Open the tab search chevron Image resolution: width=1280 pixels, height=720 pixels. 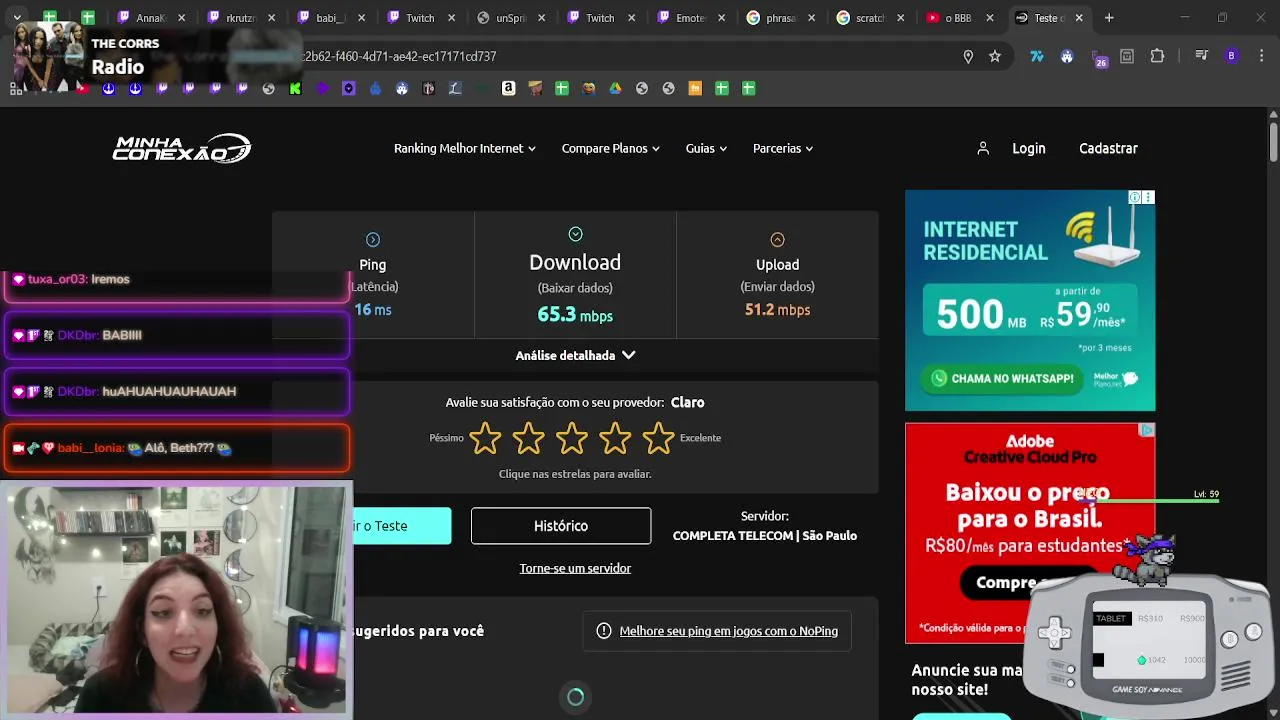coord(17,18)
